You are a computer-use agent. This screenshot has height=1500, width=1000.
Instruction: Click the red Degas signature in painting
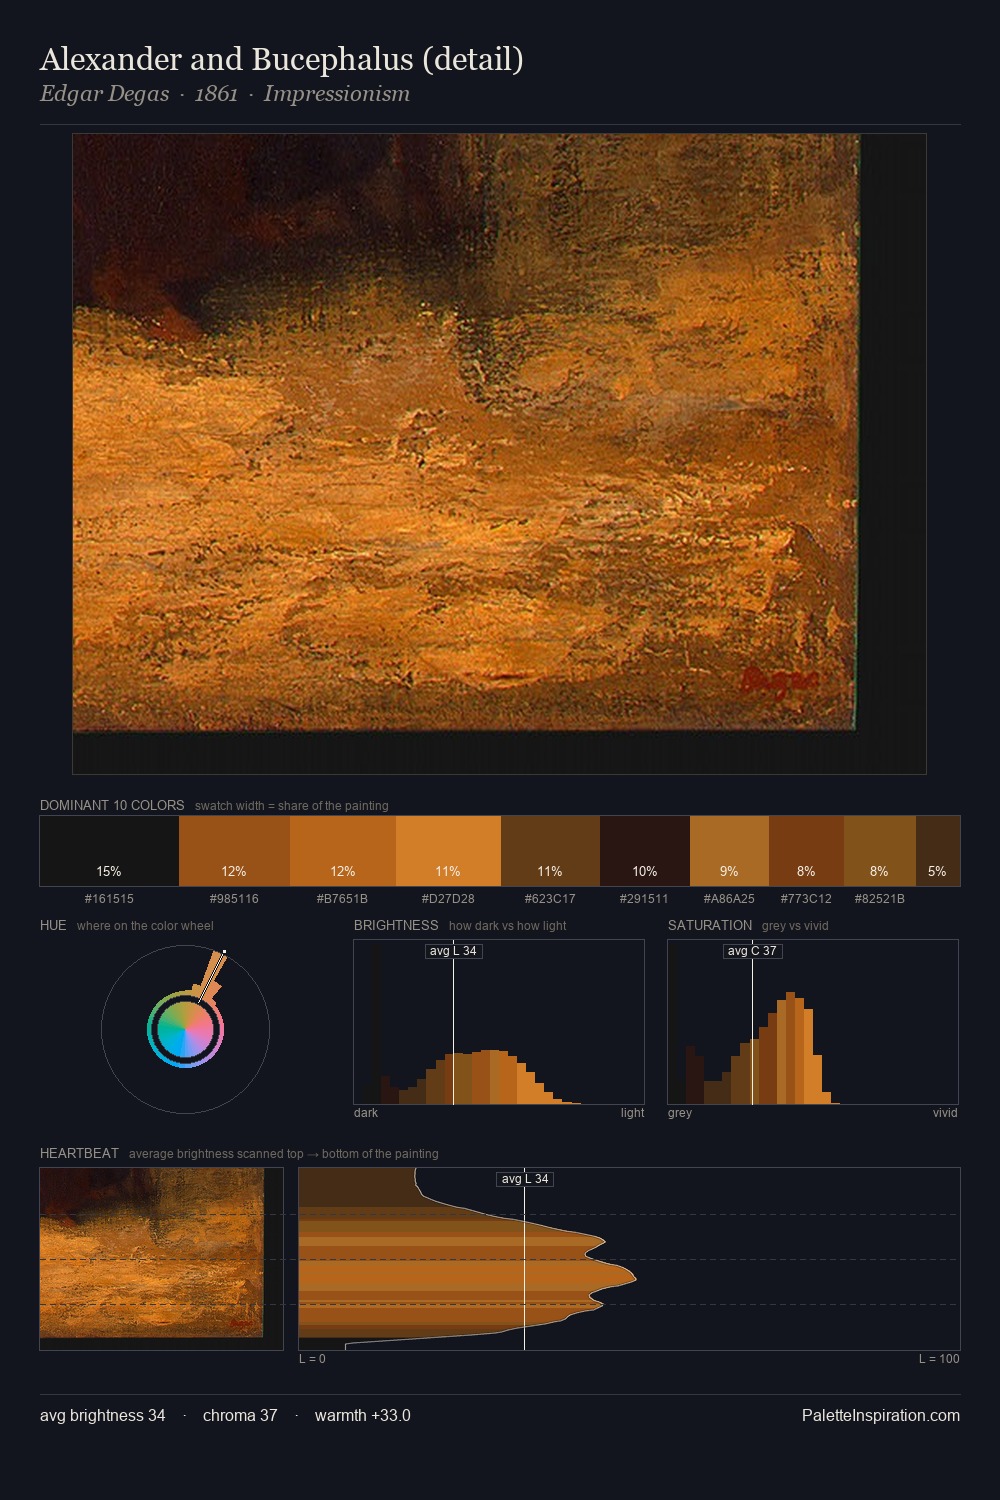[x=779, y=682]
